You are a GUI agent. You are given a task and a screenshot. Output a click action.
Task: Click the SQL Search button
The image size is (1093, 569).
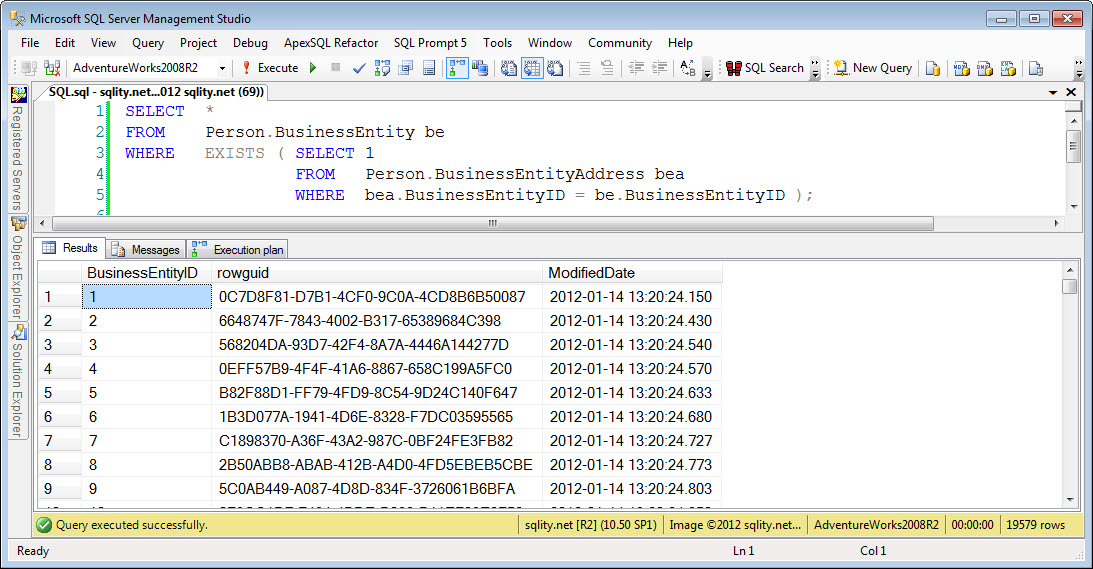pyautogui.click(x=765, y=68)
